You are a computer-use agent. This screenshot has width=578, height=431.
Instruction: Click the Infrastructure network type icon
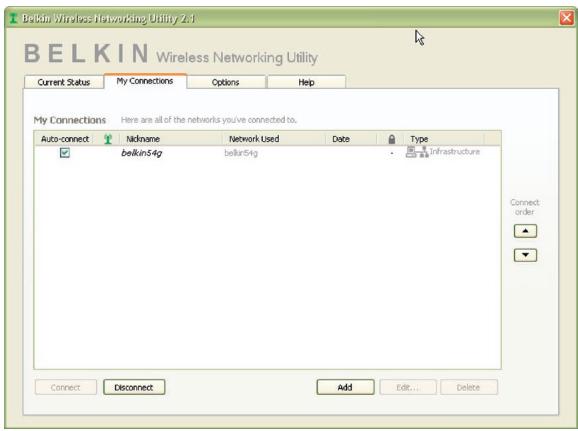417,152
